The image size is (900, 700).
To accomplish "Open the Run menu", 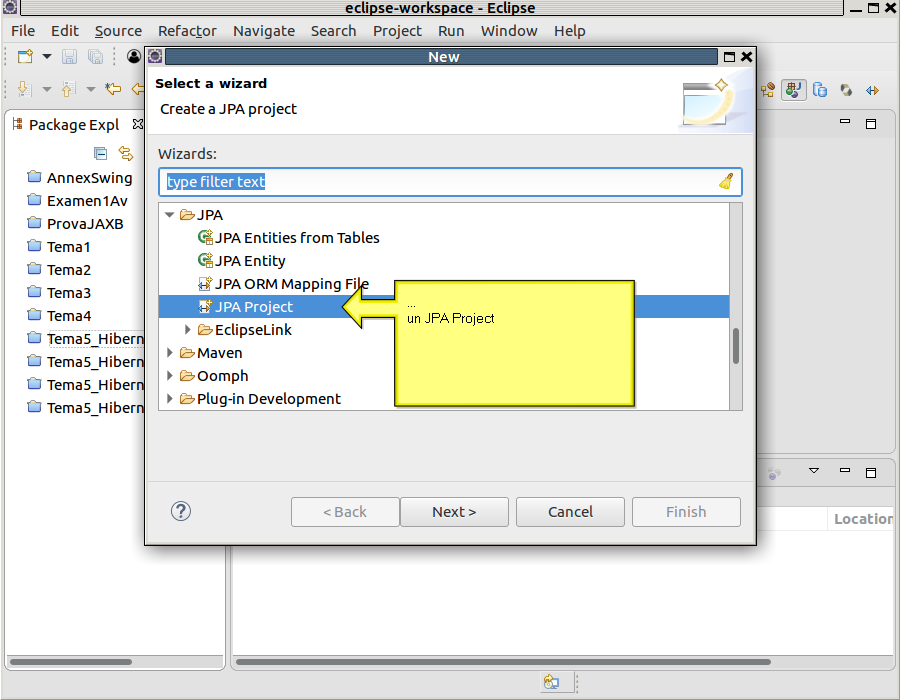I will coord(451,31).
